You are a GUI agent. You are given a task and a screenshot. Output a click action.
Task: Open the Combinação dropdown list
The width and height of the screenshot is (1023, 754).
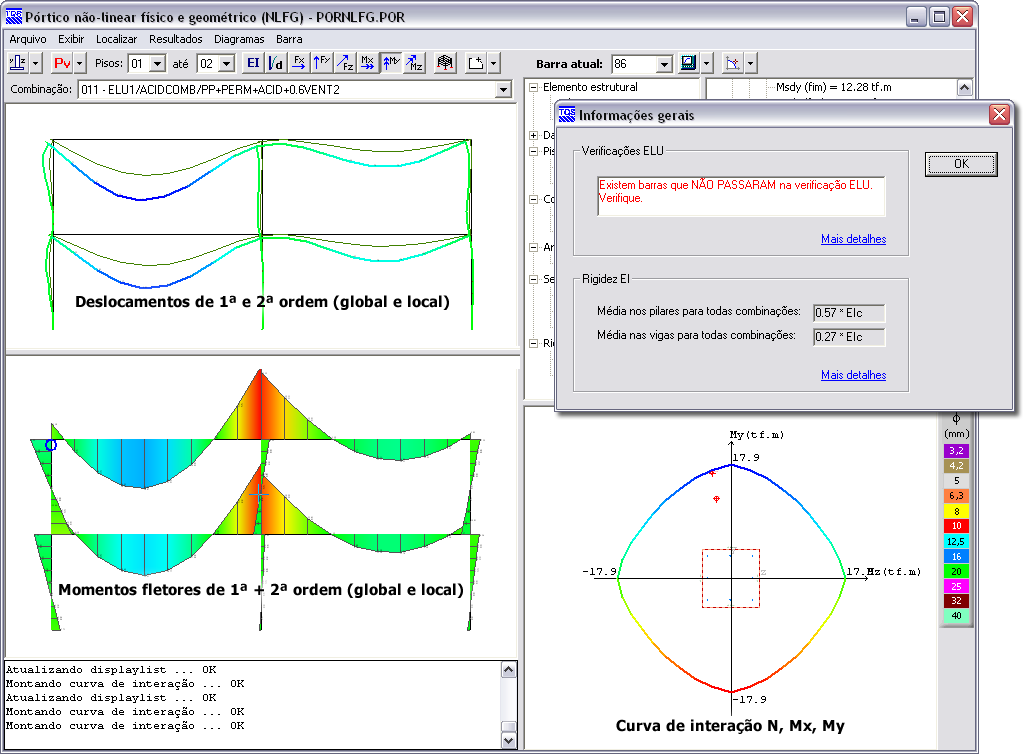coord(503,90)
